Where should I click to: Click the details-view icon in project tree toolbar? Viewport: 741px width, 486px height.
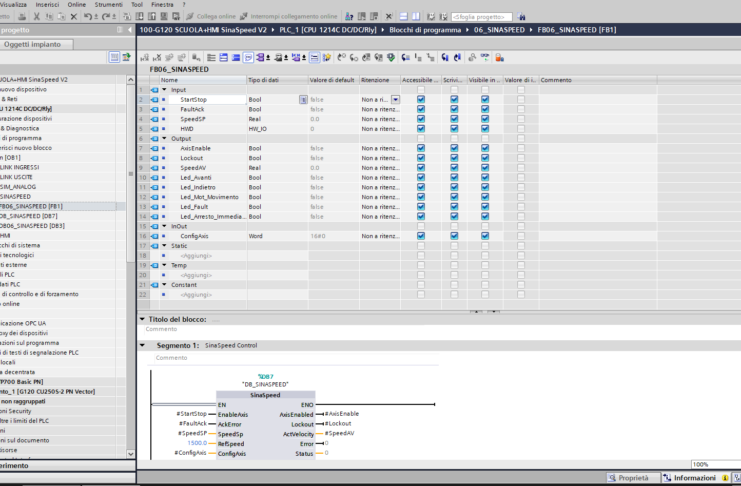114,57
